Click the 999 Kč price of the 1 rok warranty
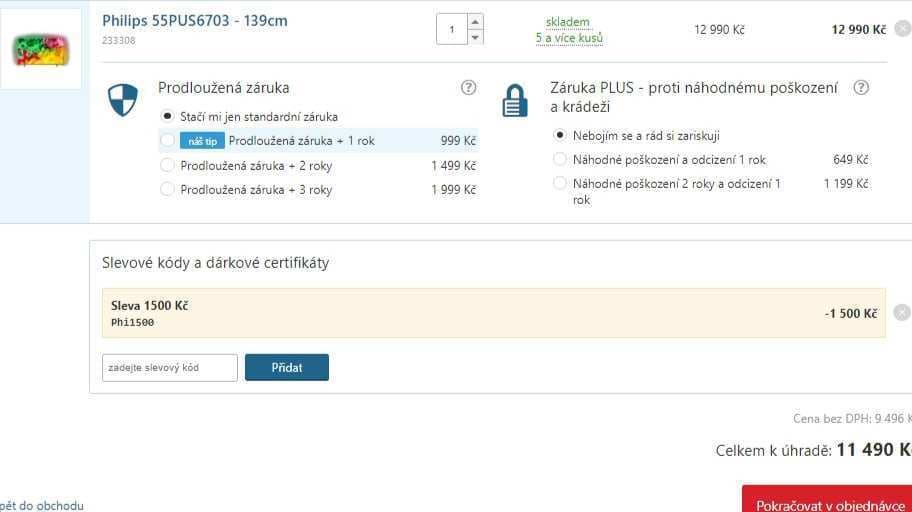Viewport: 912px width, 512px height. pos(458,141)
